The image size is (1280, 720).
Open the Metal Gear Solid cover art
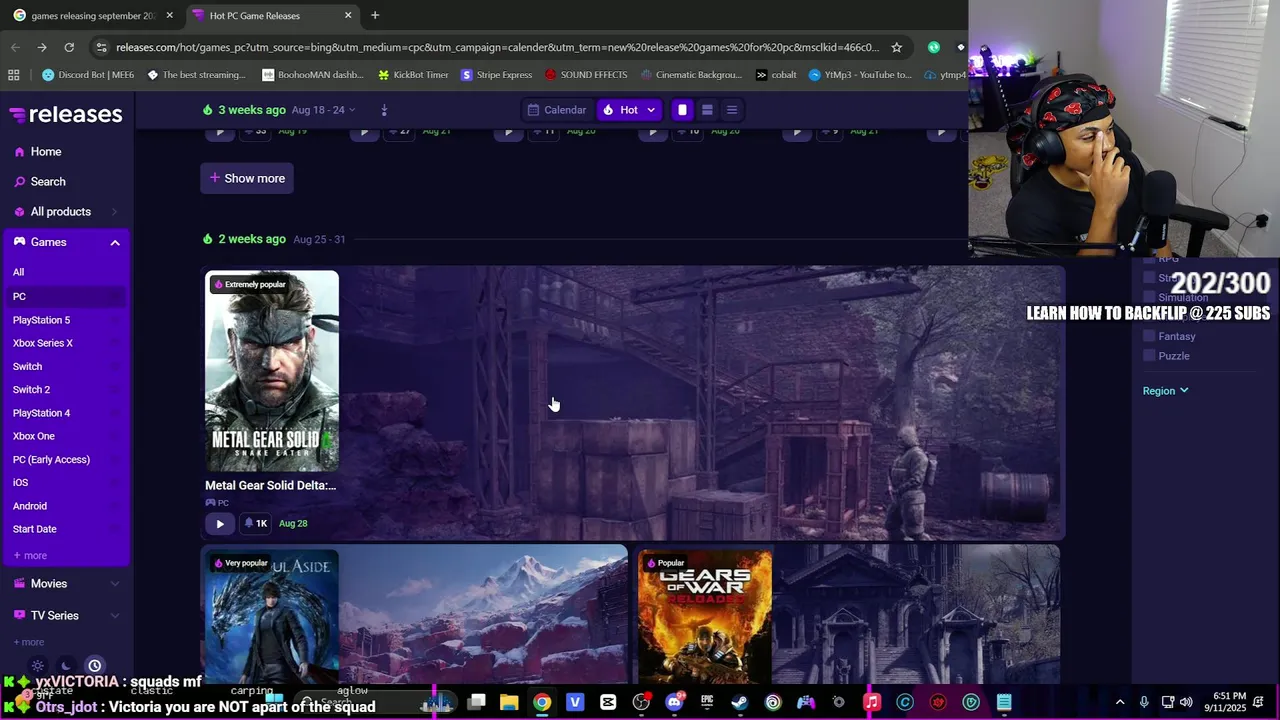(272, 371)
